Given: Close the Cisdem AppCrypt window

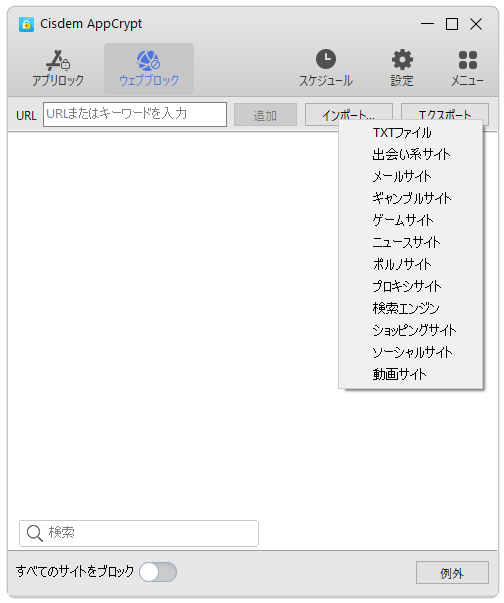Looking at the screenshot, I should tap(476, 24).
